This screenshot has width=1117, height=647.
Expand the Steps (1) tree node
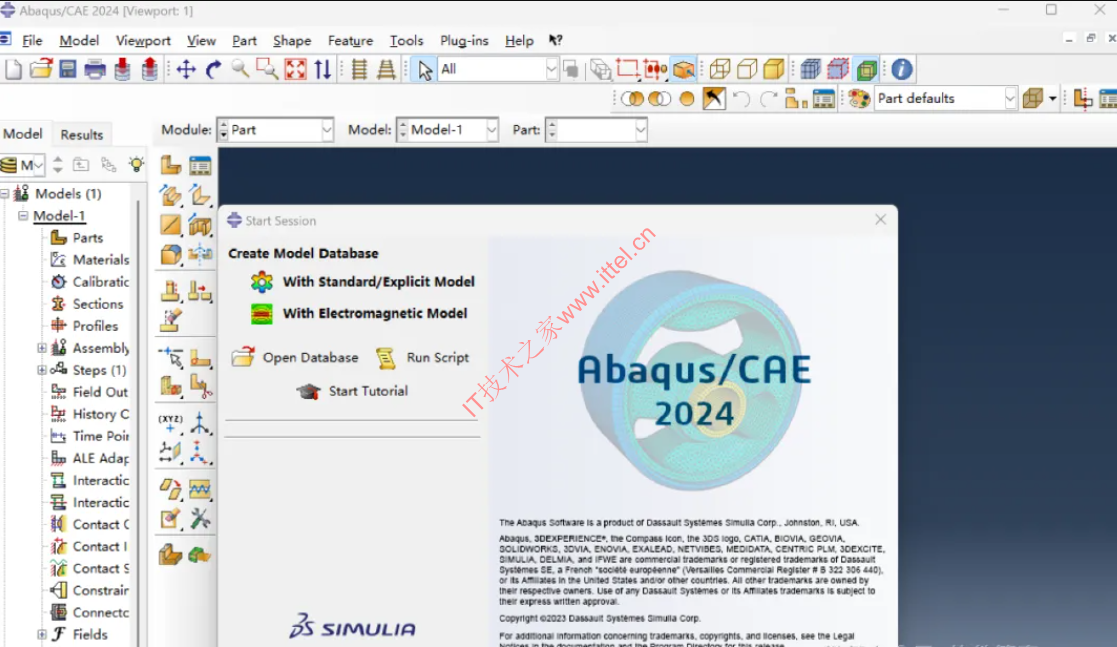pos(41,370)
